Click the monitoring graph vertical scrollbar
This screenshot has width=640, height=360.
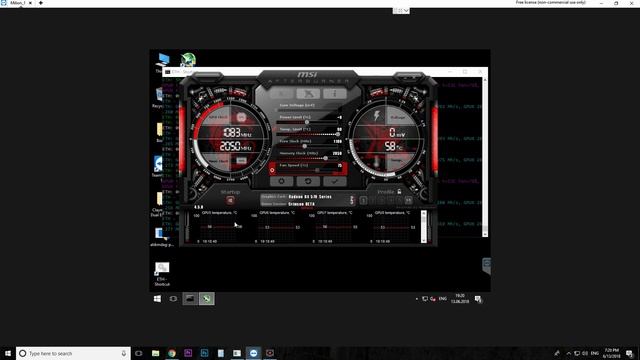(424, 227)
